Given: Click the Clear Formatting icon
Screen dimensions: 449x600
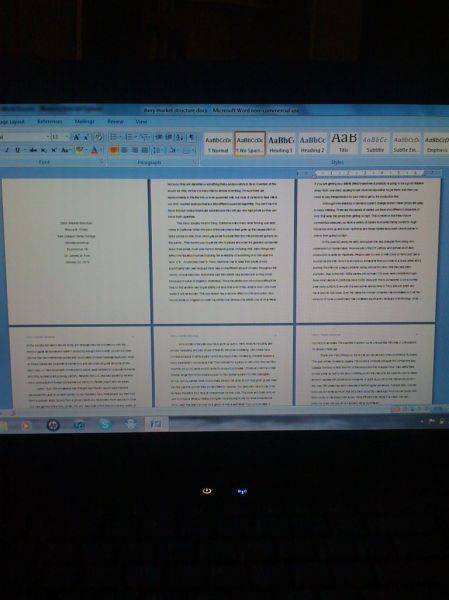Looking at the screenshot, I should 98,137.
